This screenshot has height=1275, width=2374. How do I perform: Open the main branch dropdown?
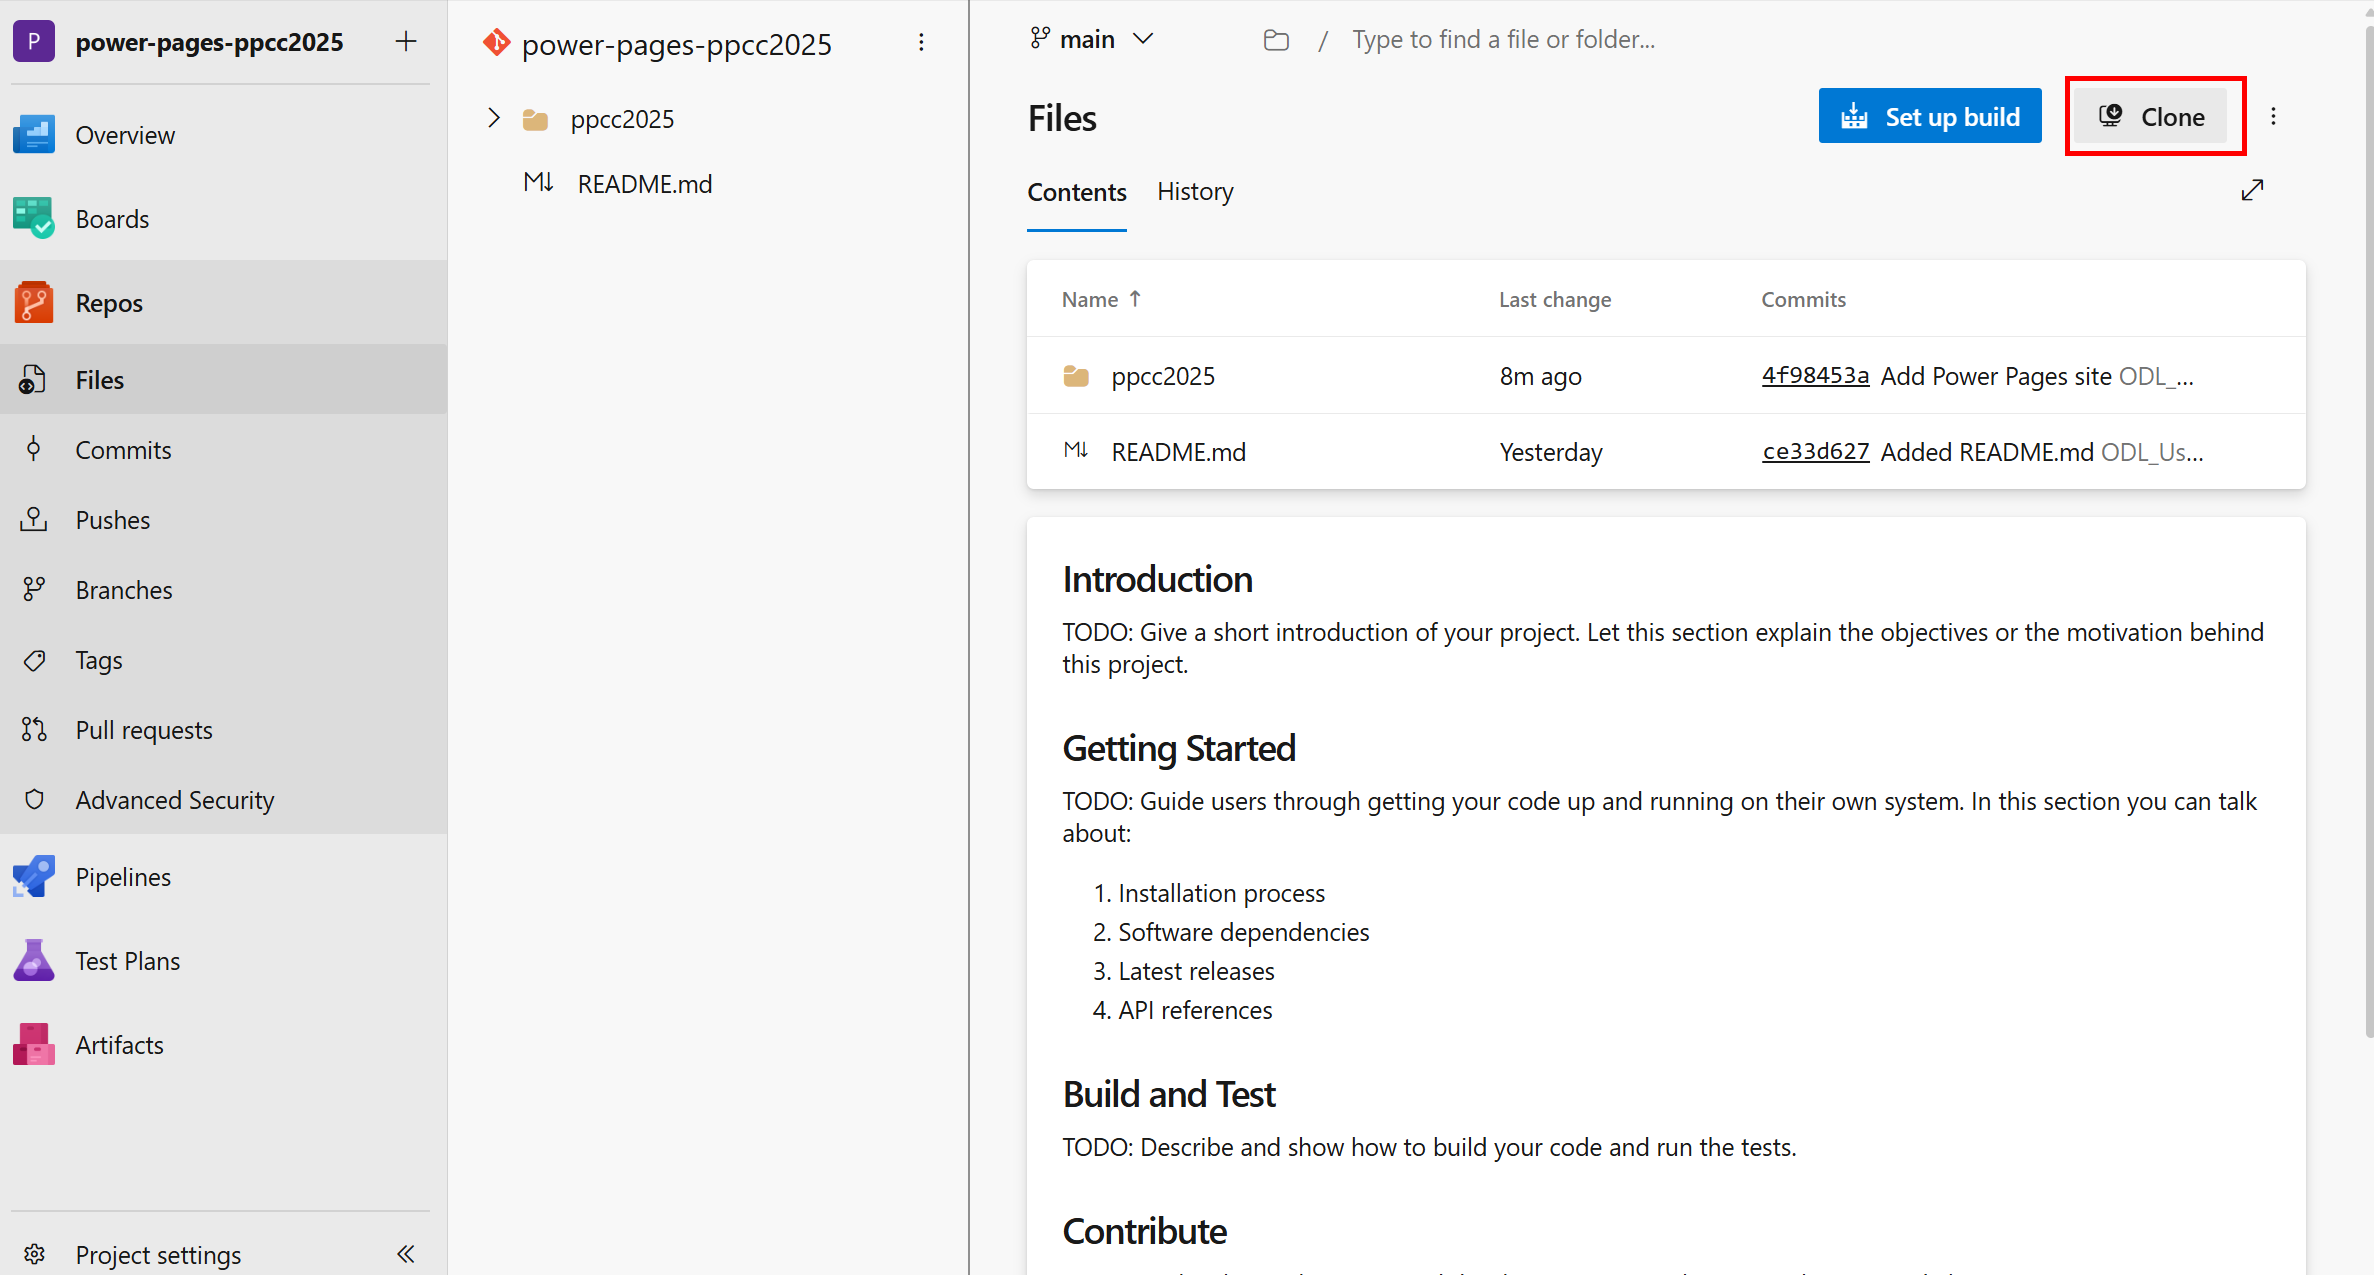[1092, 39]
